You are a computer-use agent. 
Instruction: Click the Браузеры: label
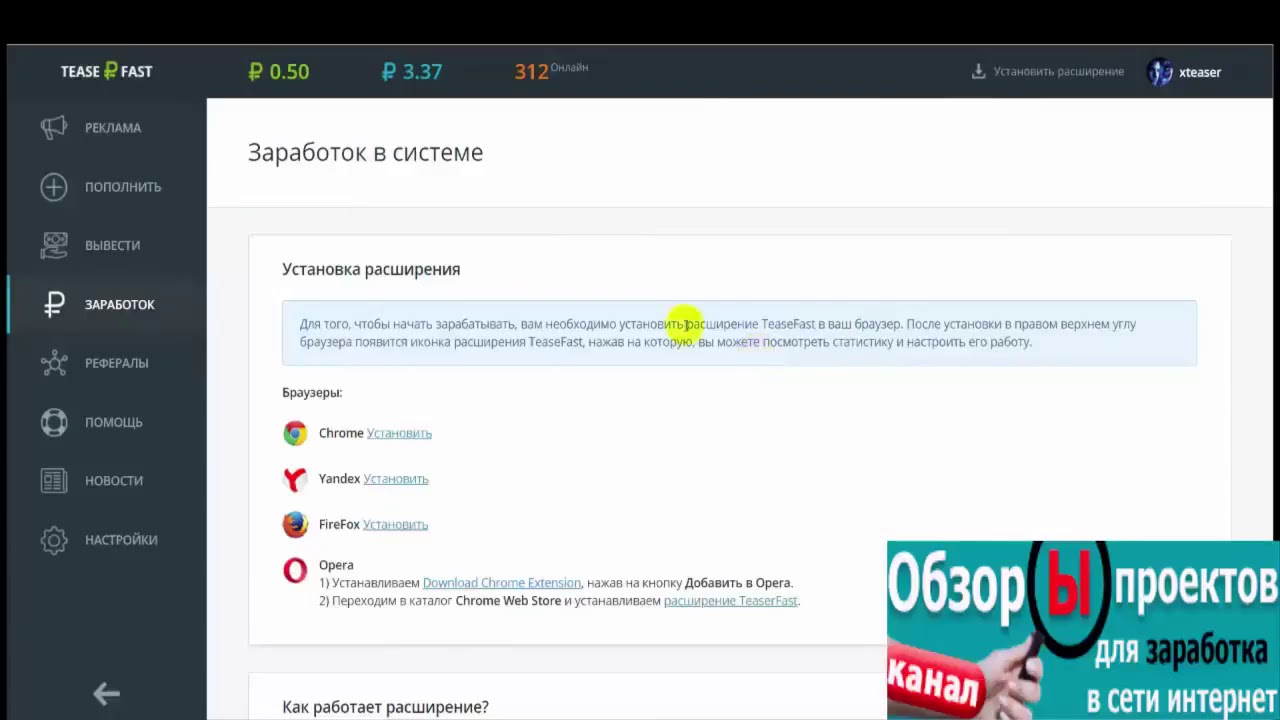pyautogui.click(x=312, y=393)
